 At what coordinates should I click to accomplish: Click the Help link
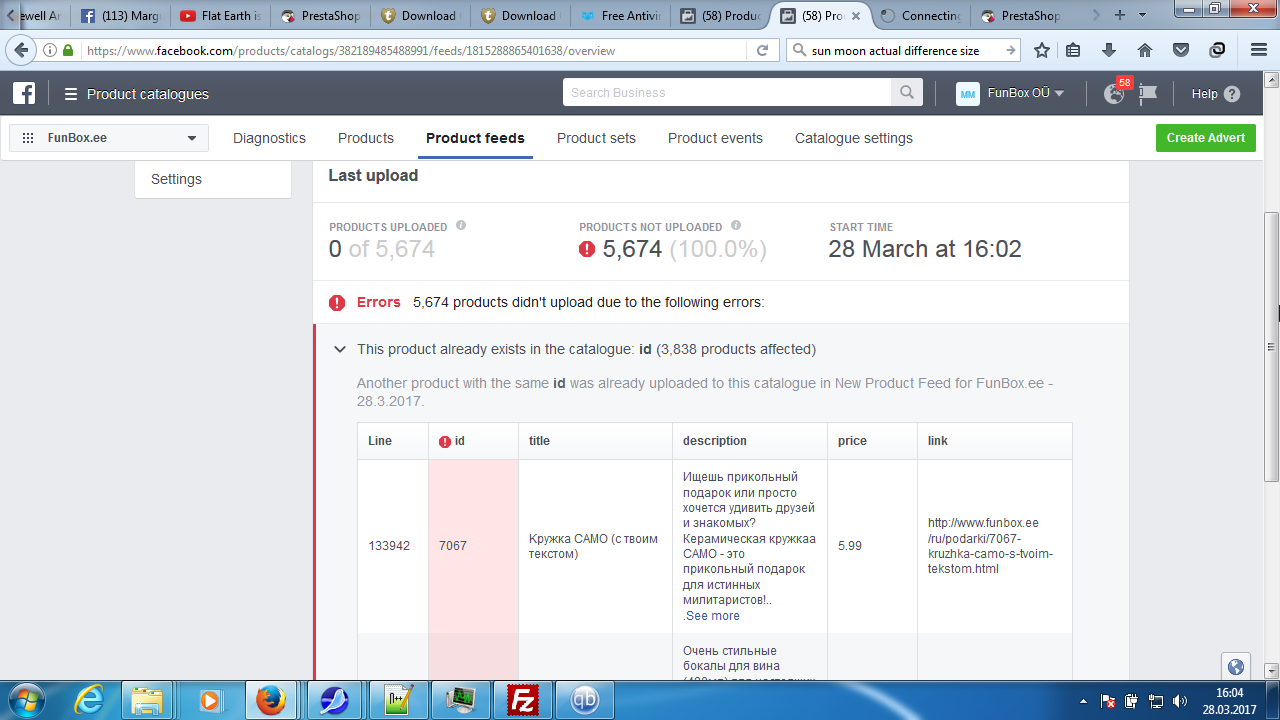1205,94
